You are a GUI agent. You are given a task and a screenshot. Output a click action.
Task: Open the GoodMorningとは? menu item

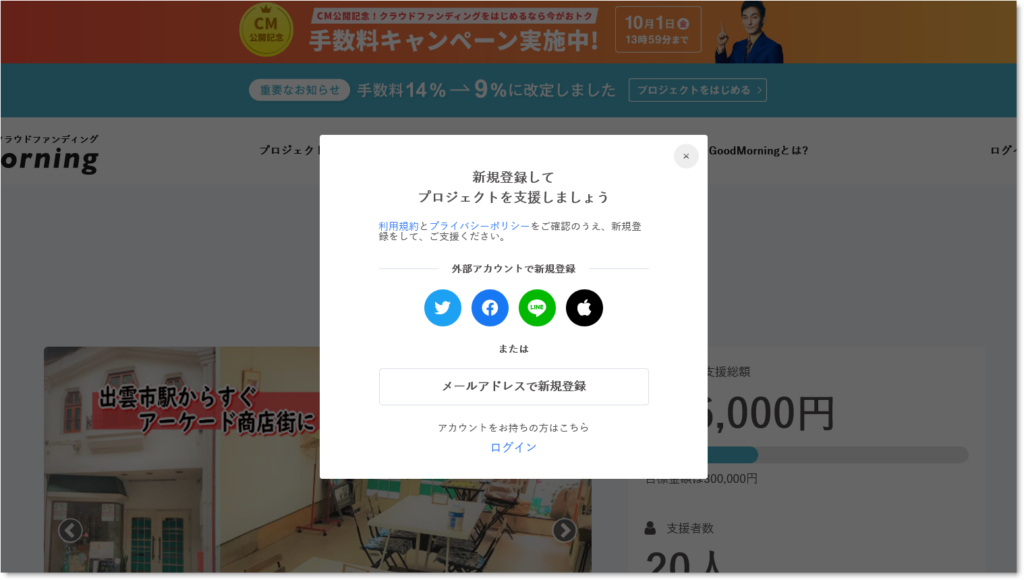coord(758,151)
